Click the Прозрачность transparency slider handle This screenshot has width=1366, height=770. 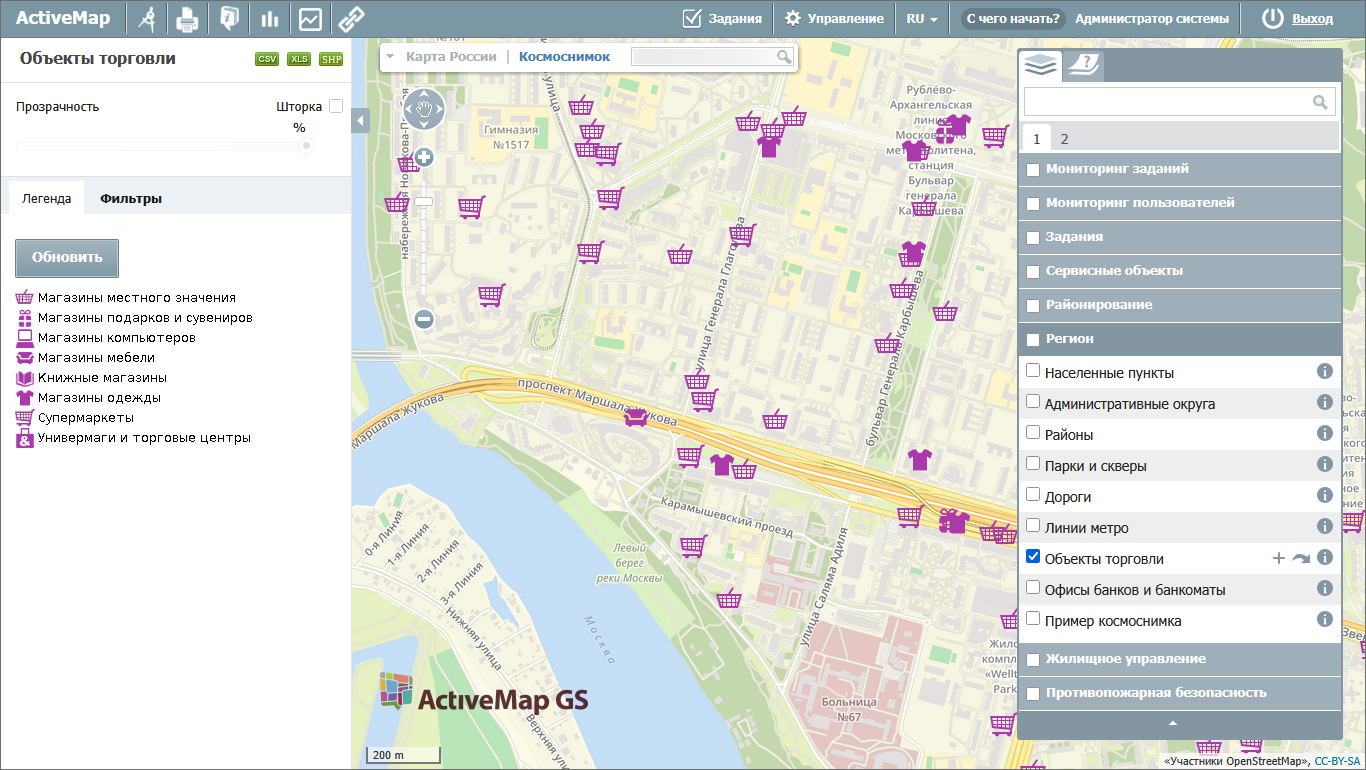point(306,146)
